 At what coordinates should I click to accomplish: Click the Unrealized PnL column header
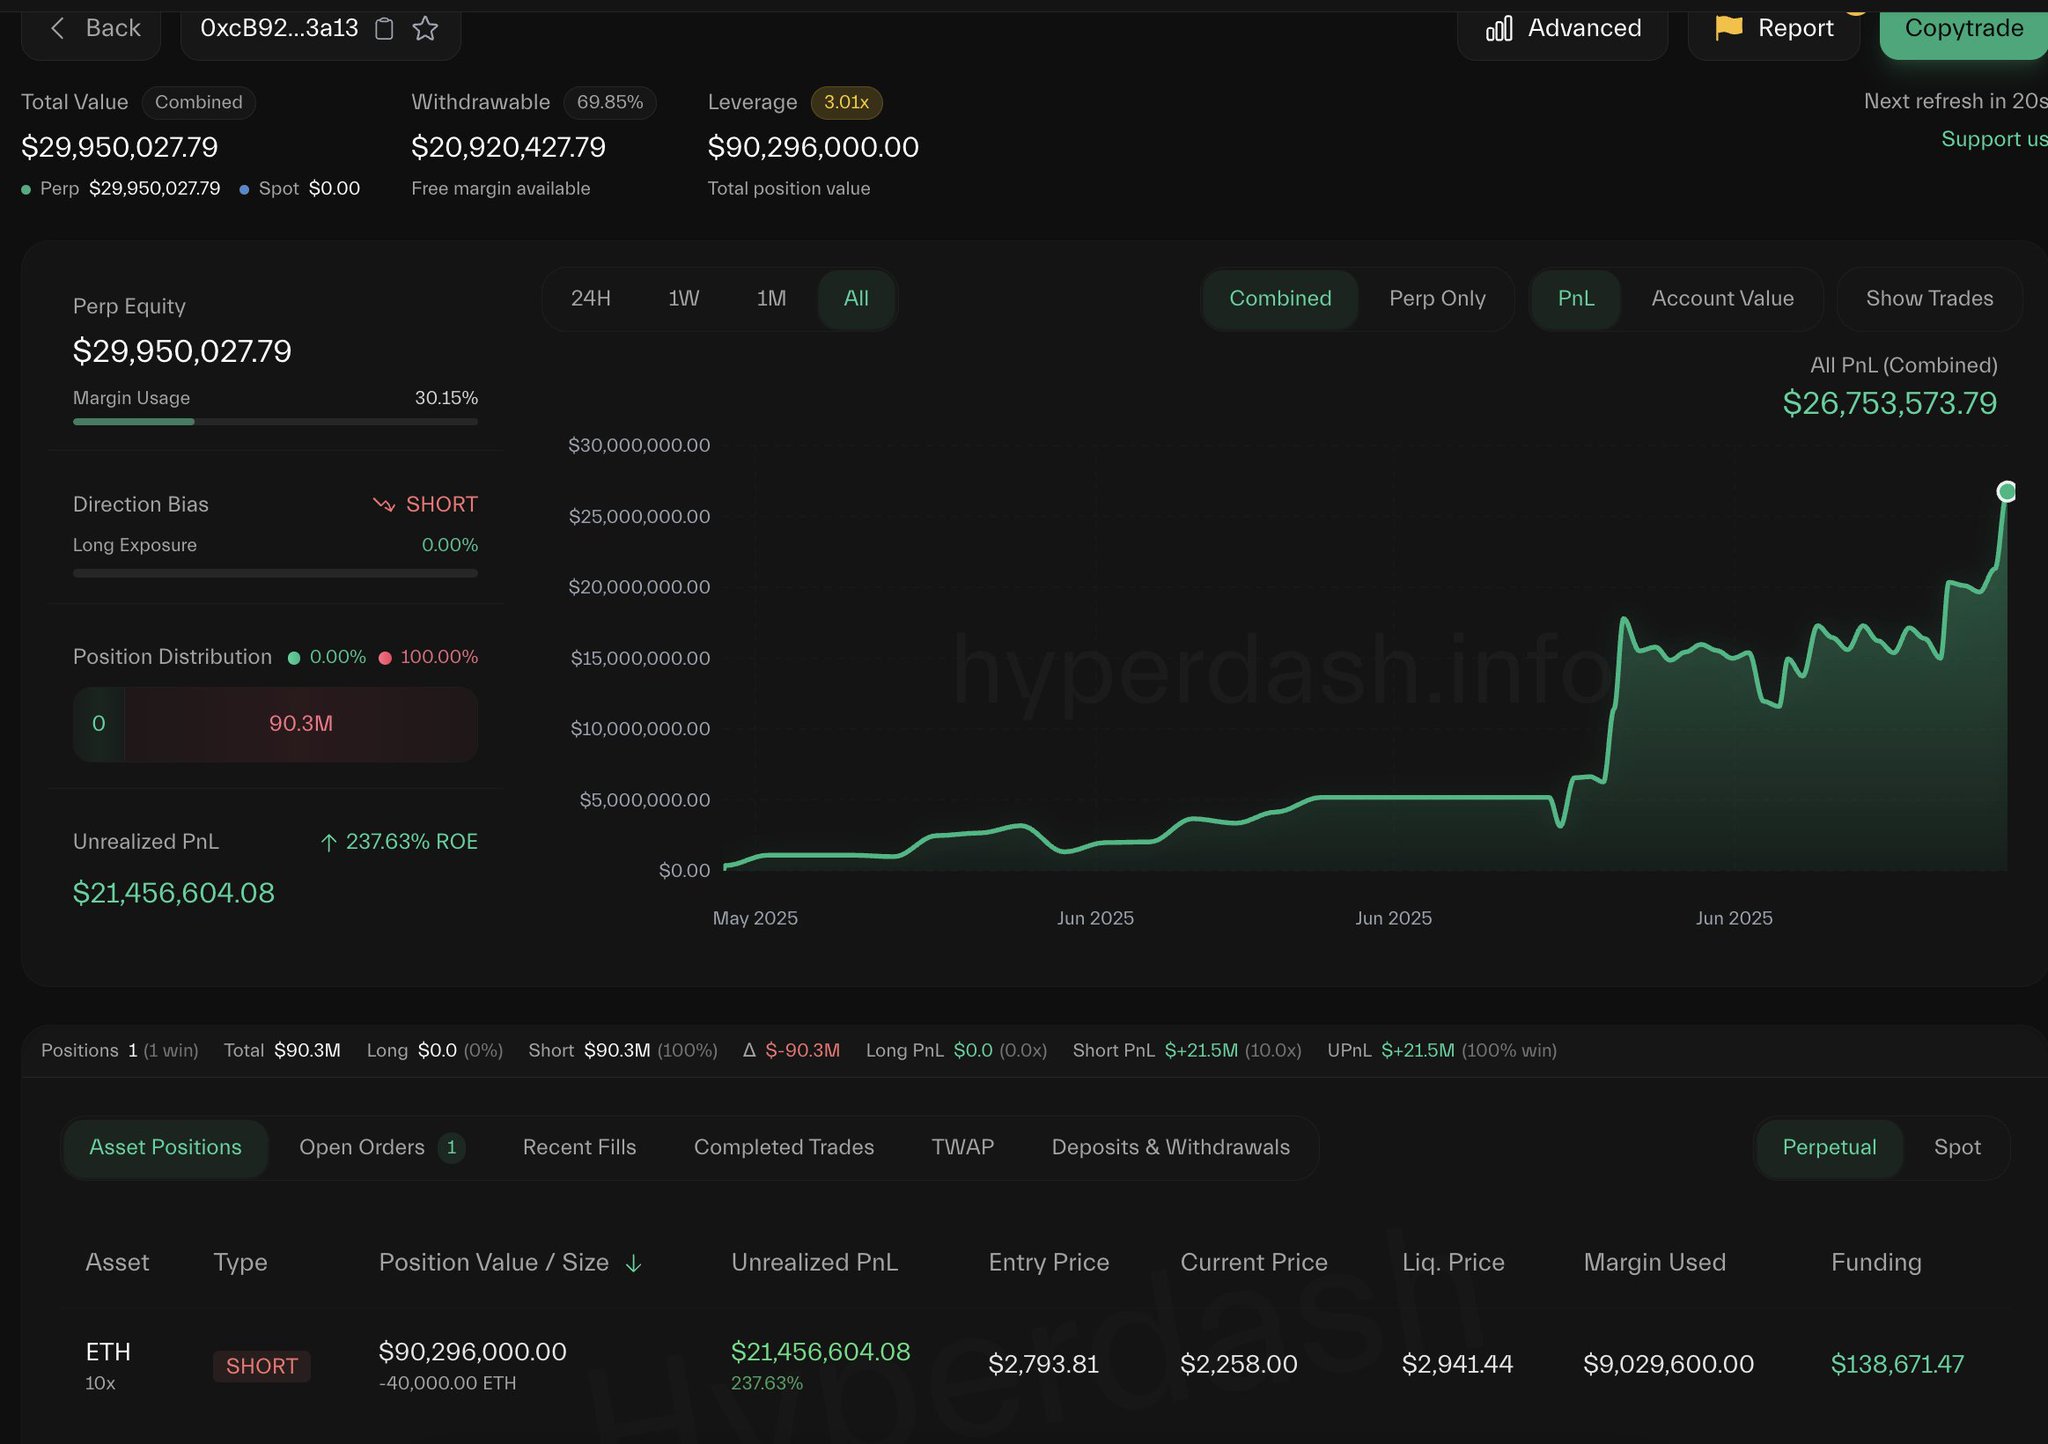(x=814, y=1263)
